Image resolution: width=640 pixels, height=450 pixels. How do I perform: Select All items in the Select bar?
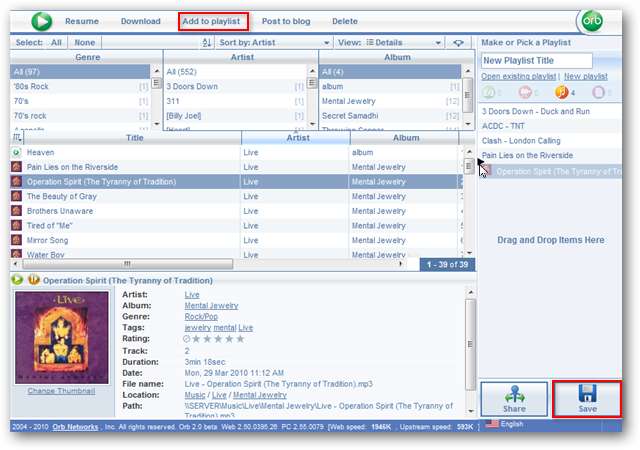point(56,43)
